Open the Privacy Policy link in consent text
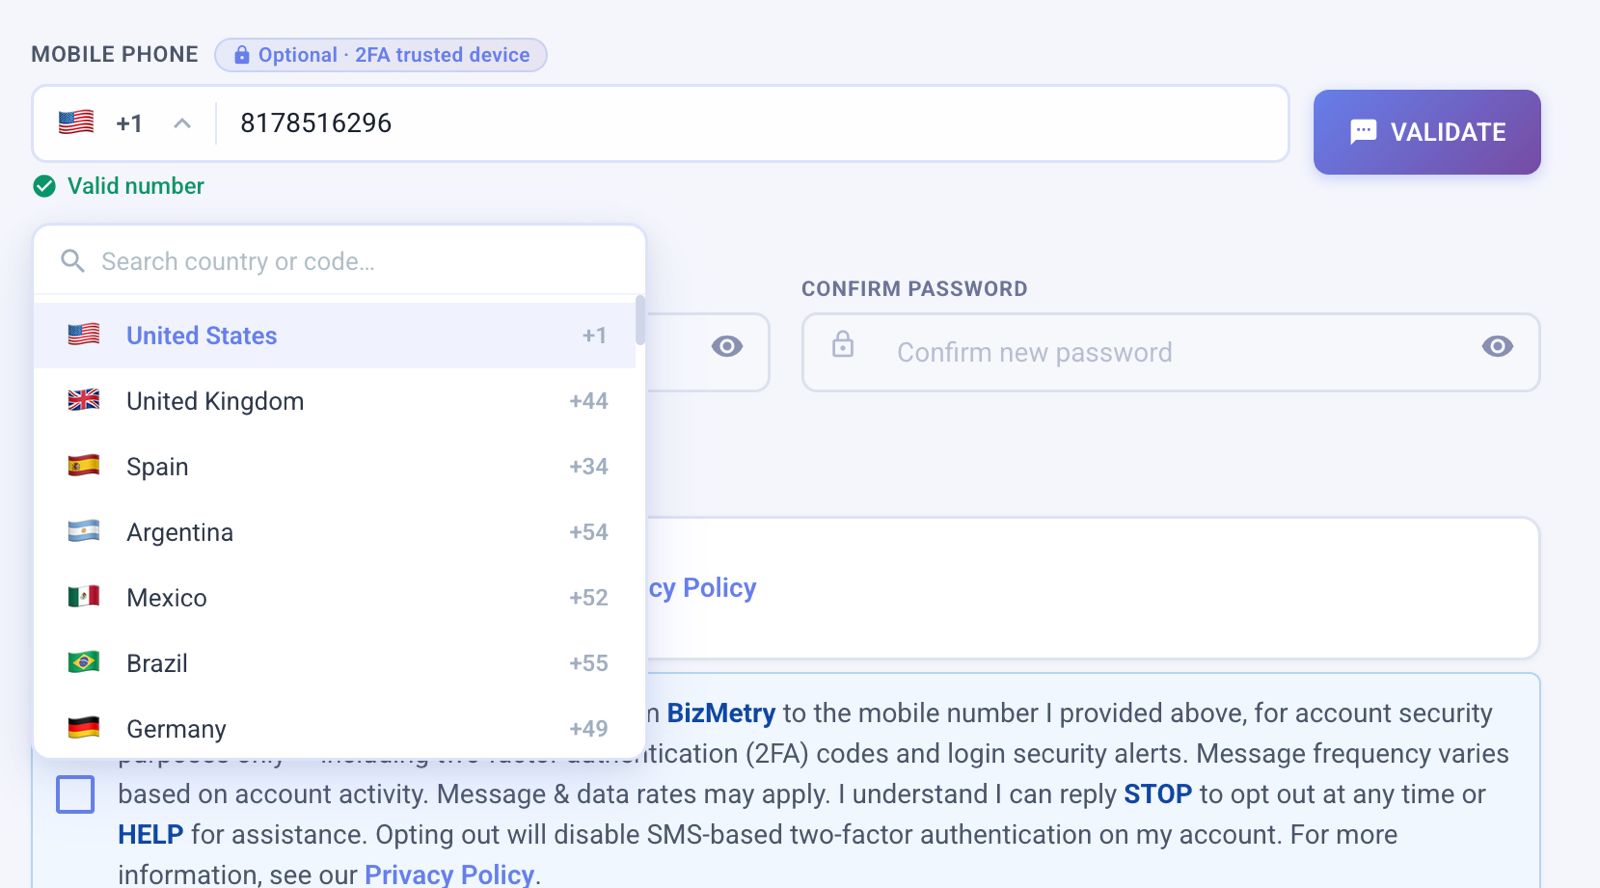 [449, 874]
